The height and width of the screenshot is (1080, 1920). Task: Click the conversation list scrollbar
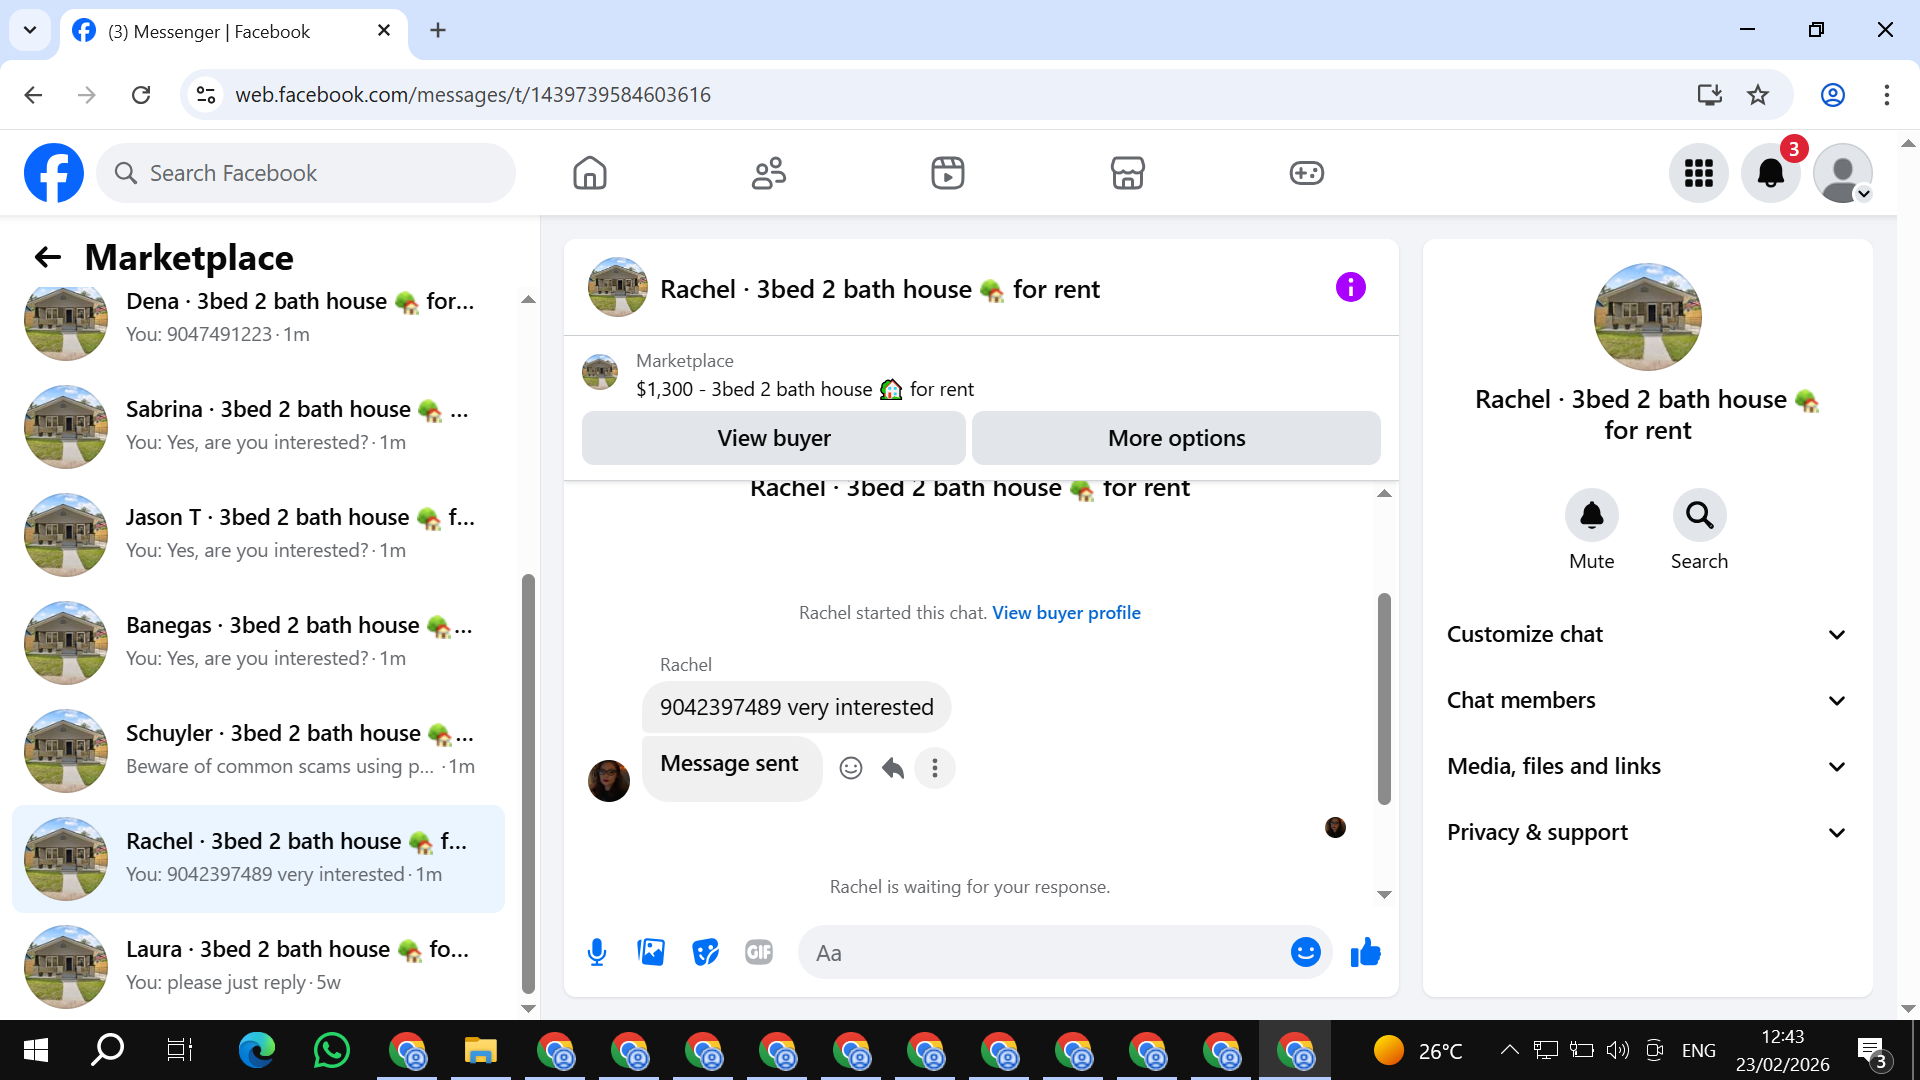point(528,782)
